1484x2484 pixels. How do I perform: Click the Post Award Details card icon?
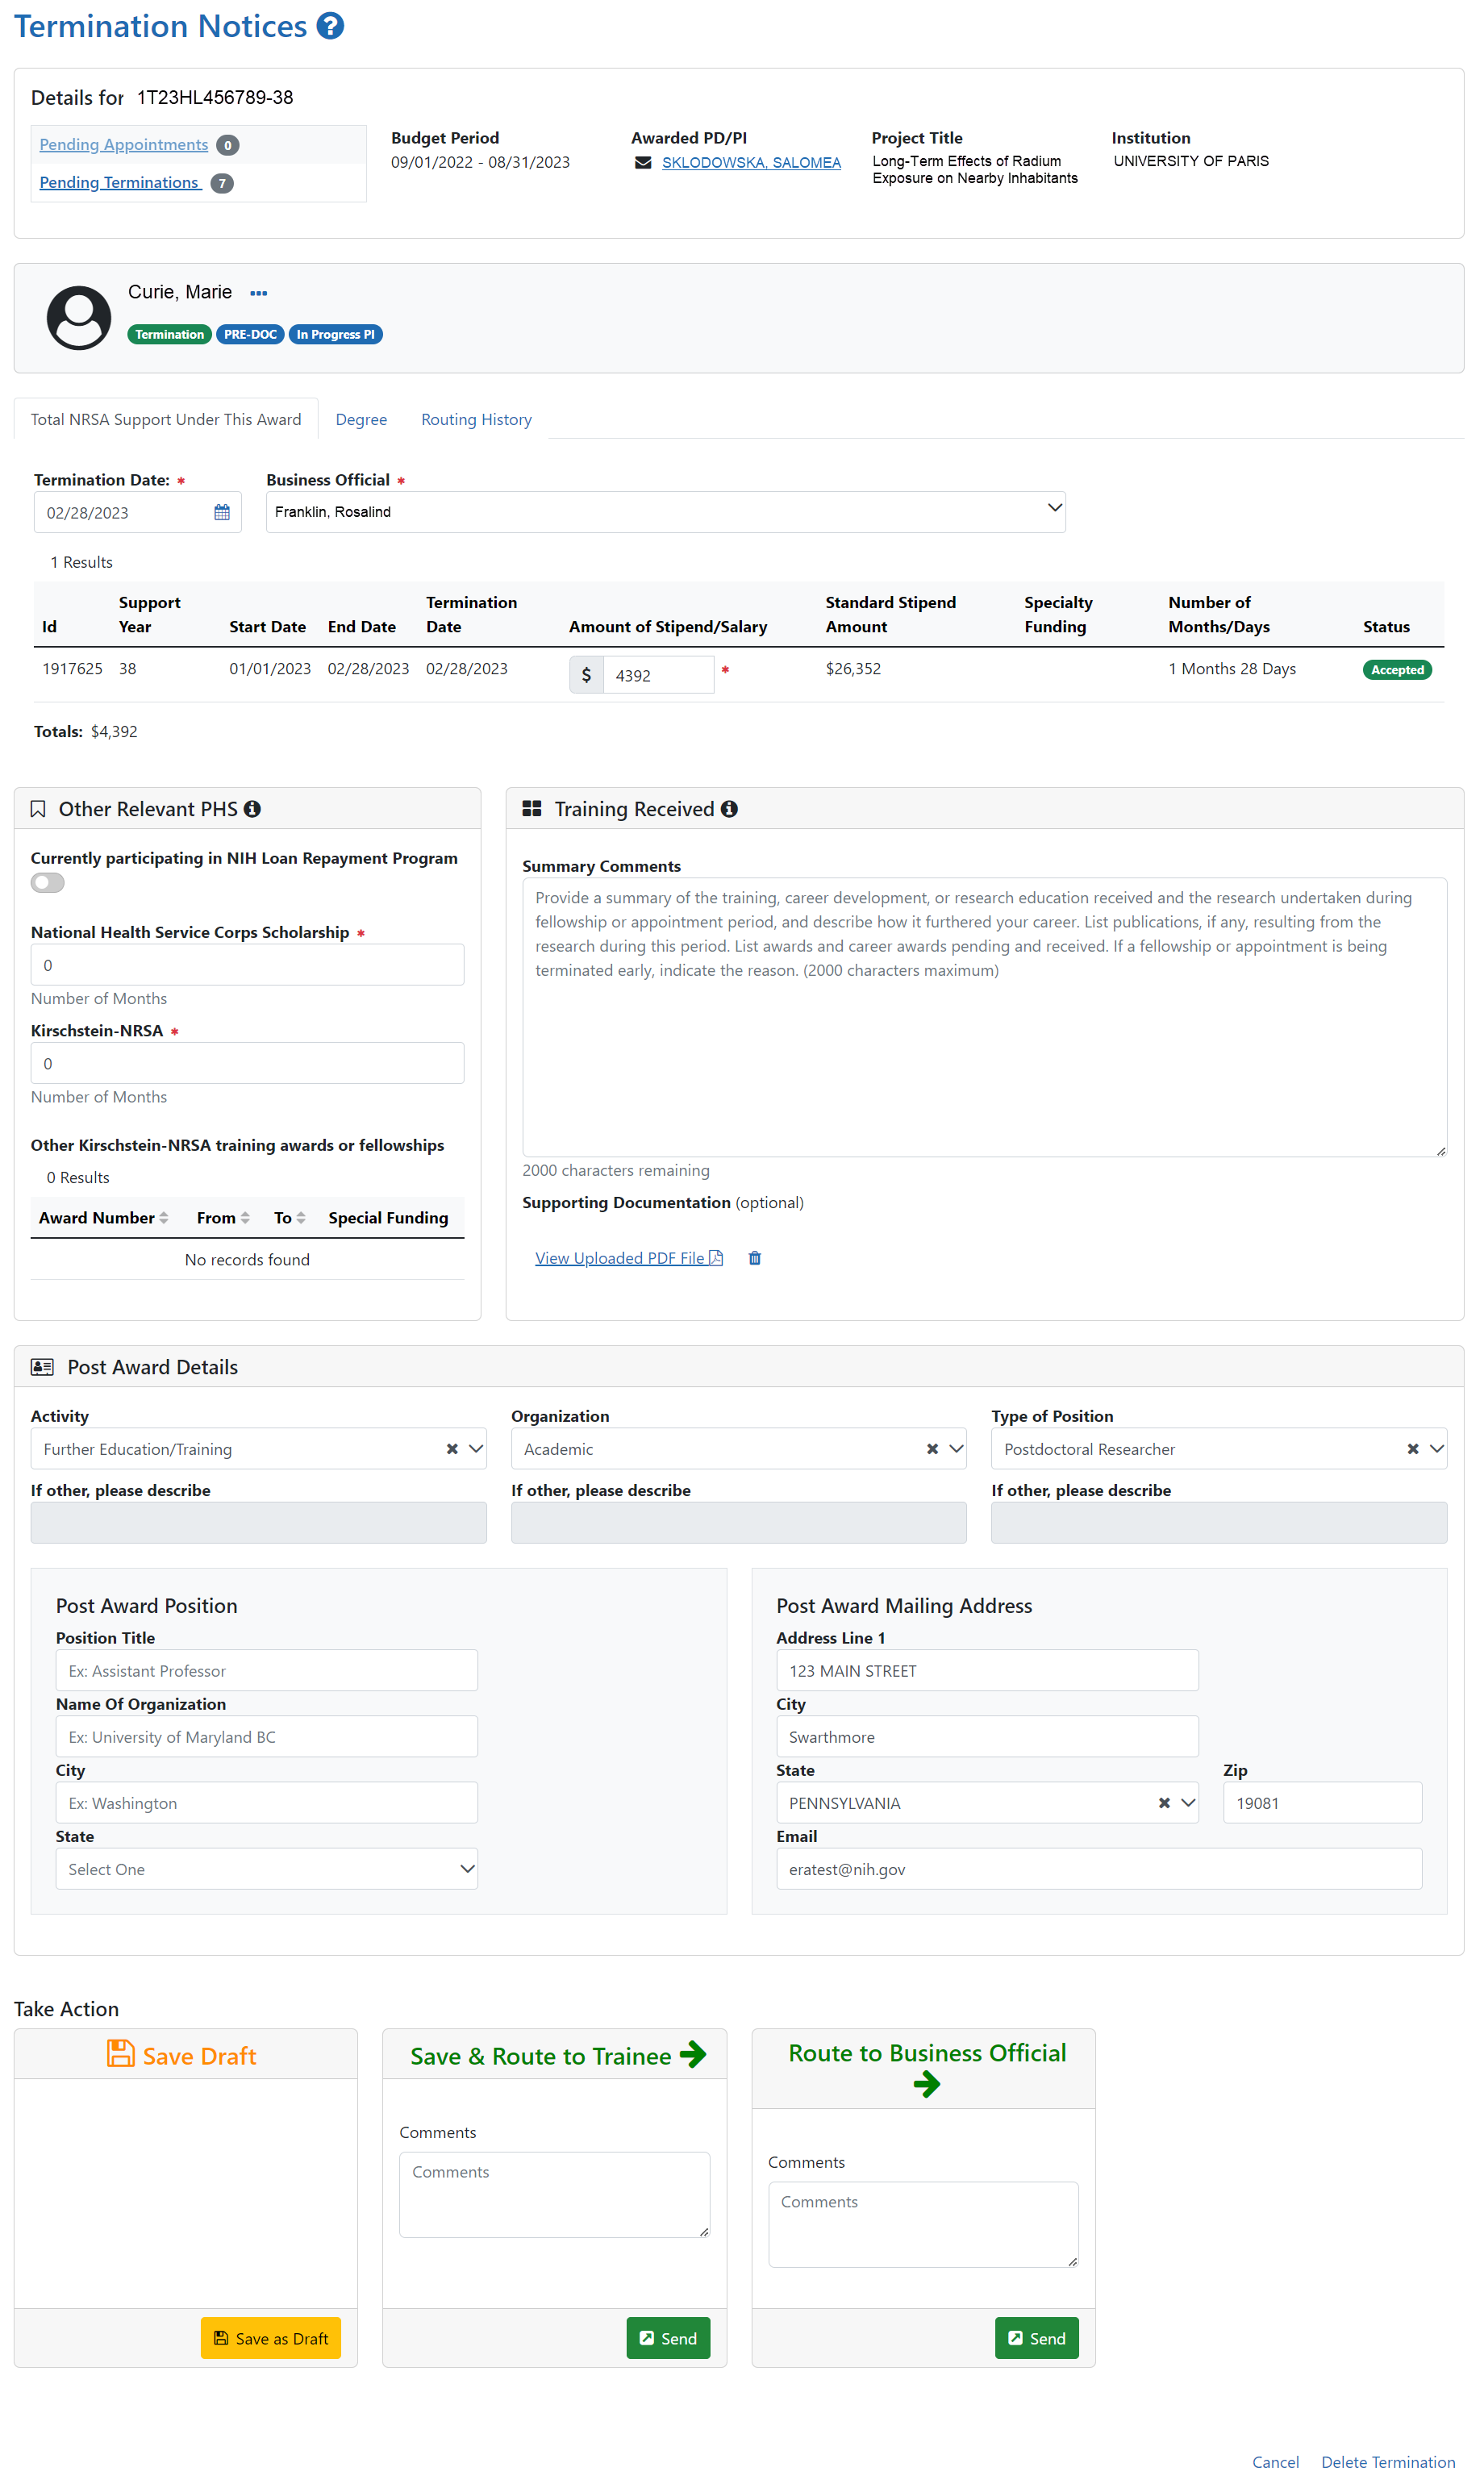(42, 1367)
